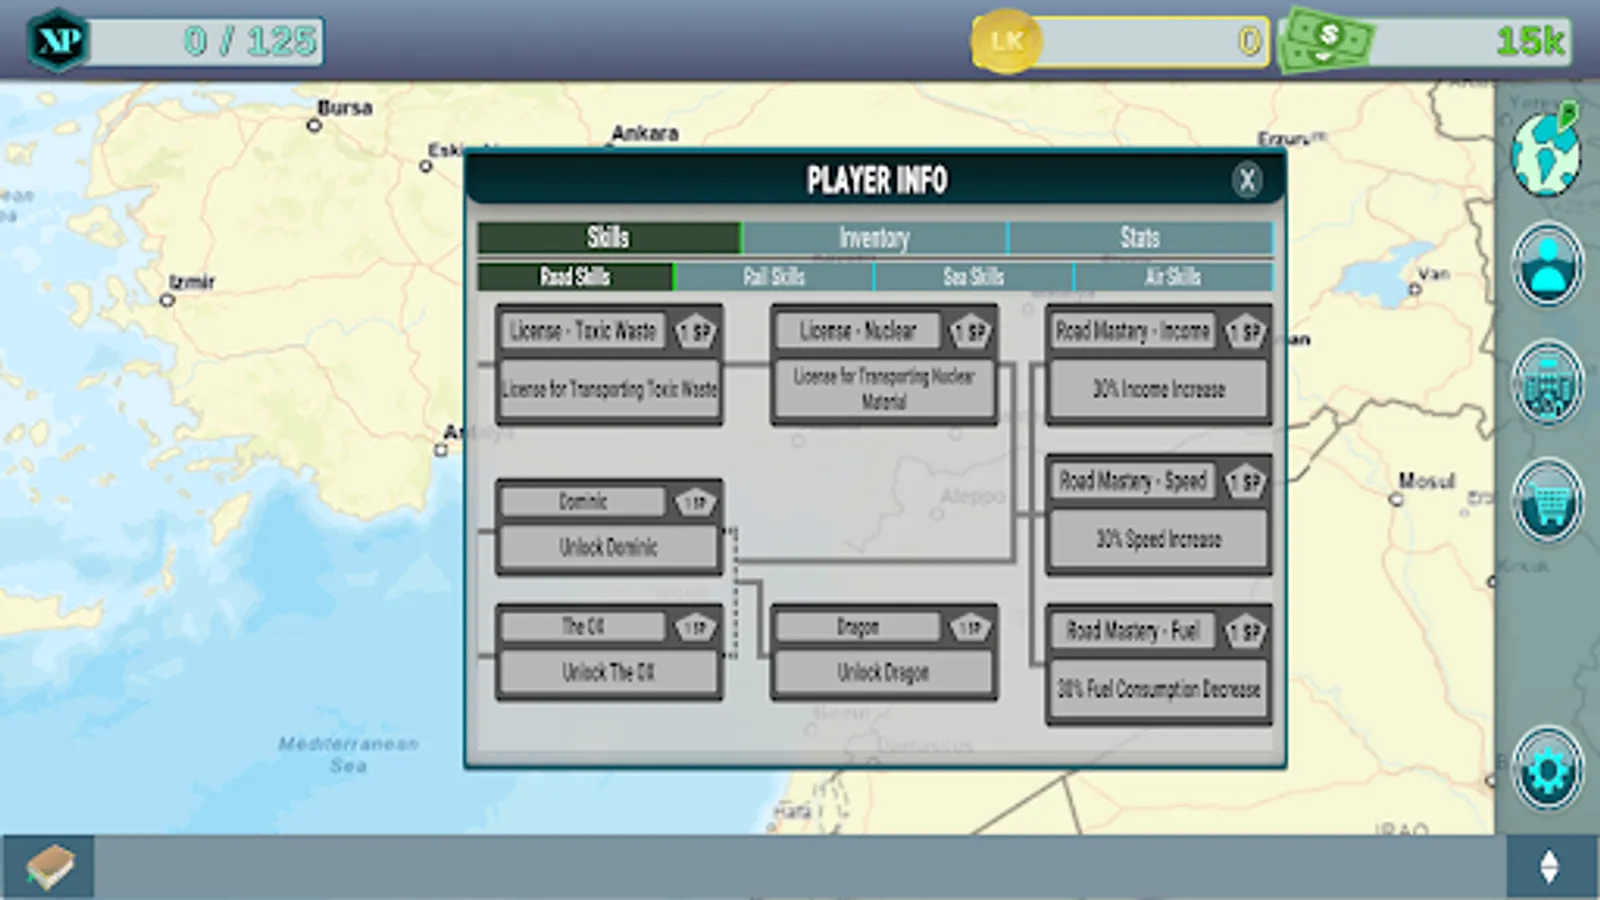Viewport: 1600px width, 900px height.
Task: Click the 'Unlock The OX' description
Action: 609,672
